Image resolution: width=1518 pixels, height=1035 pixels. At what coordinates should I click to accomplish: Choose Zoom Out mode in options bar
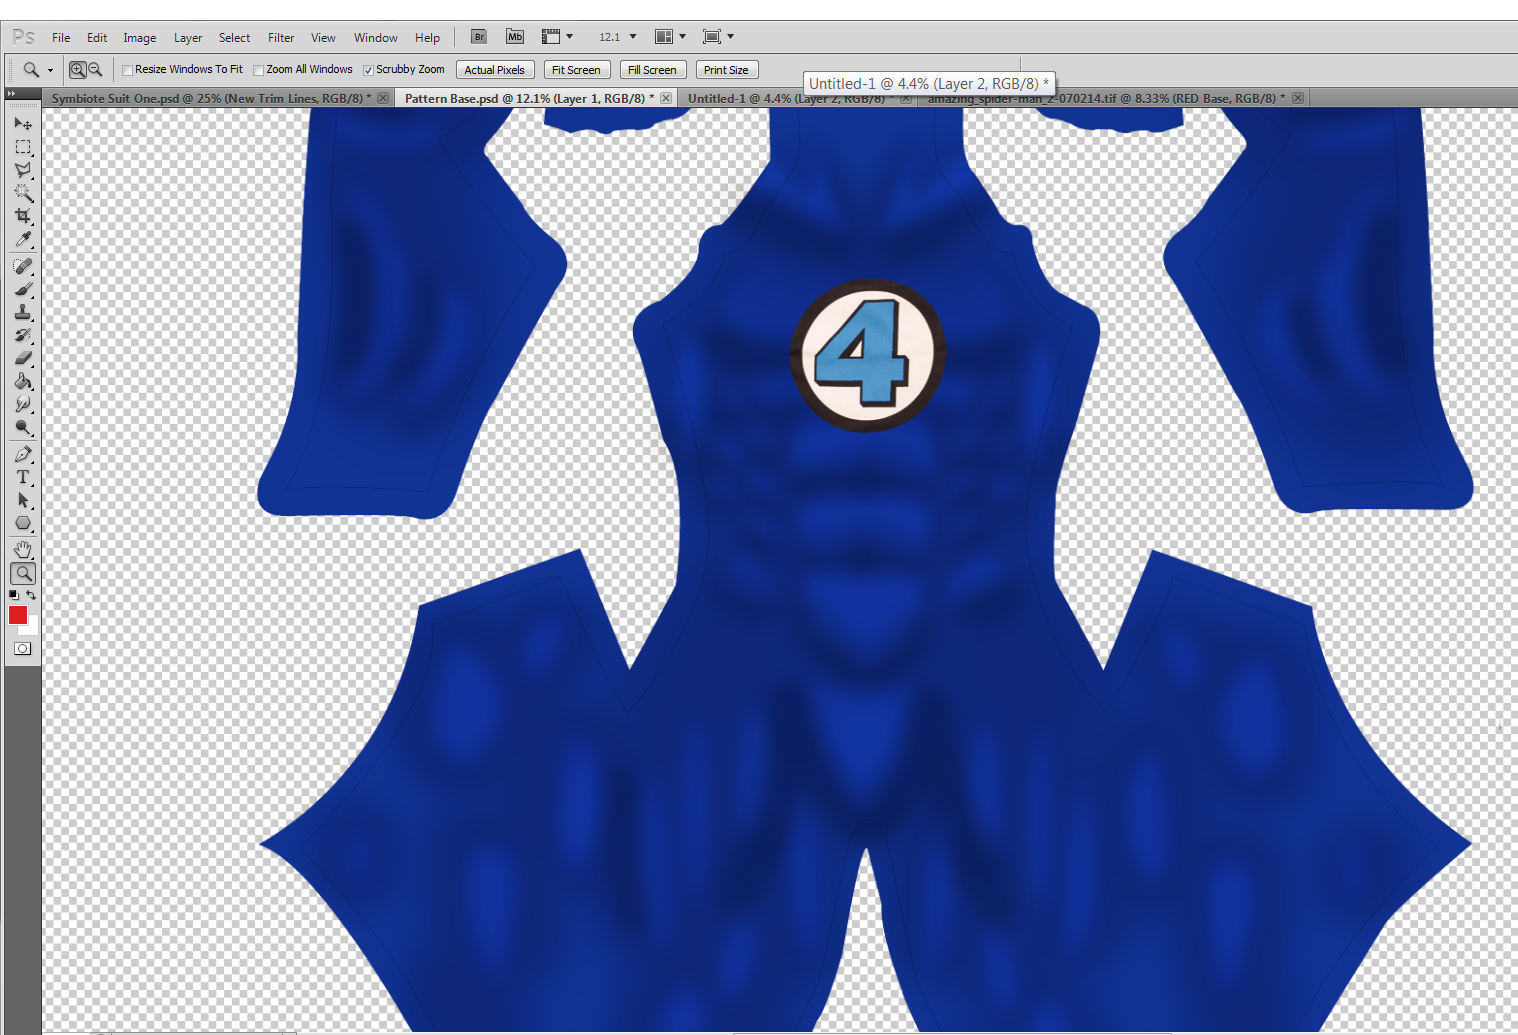pos(95,70)
